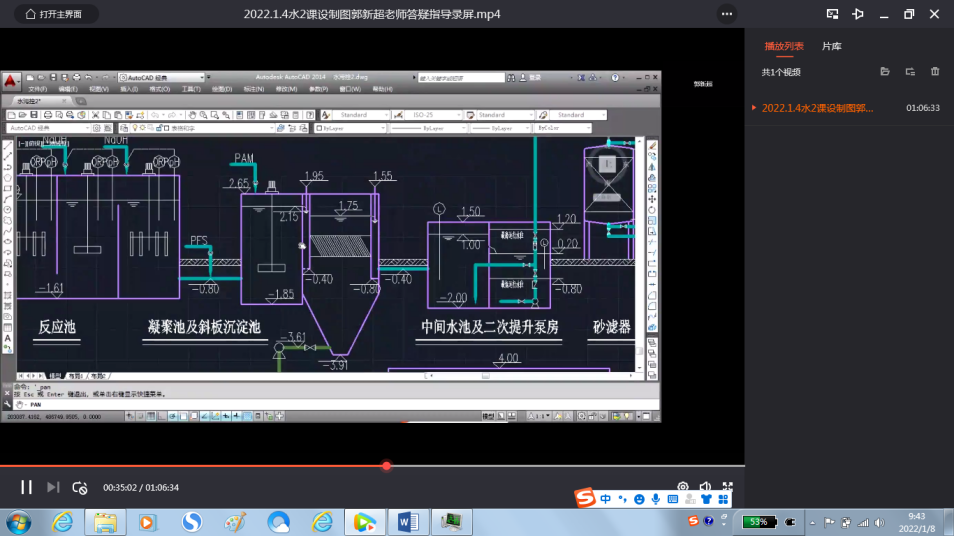
Task: Mute the player volume
Action: tap(705, 487)
